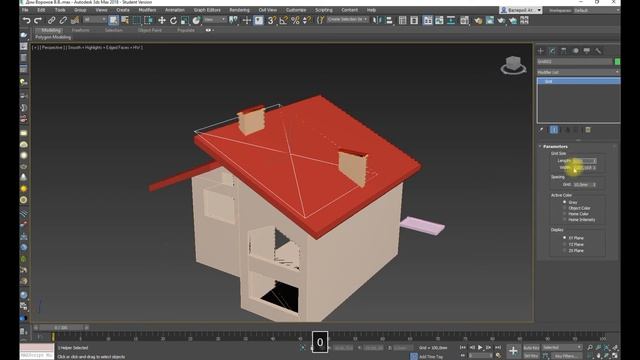Viewport: 640px width, 360px height.
Task: Open the Edit menu
Action: (x=41, y=10)
